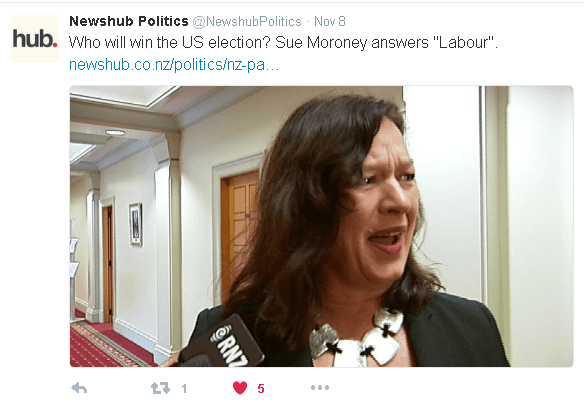Click the RNZ microphone in the photo
584x405 pixels.
pos(223,343)
